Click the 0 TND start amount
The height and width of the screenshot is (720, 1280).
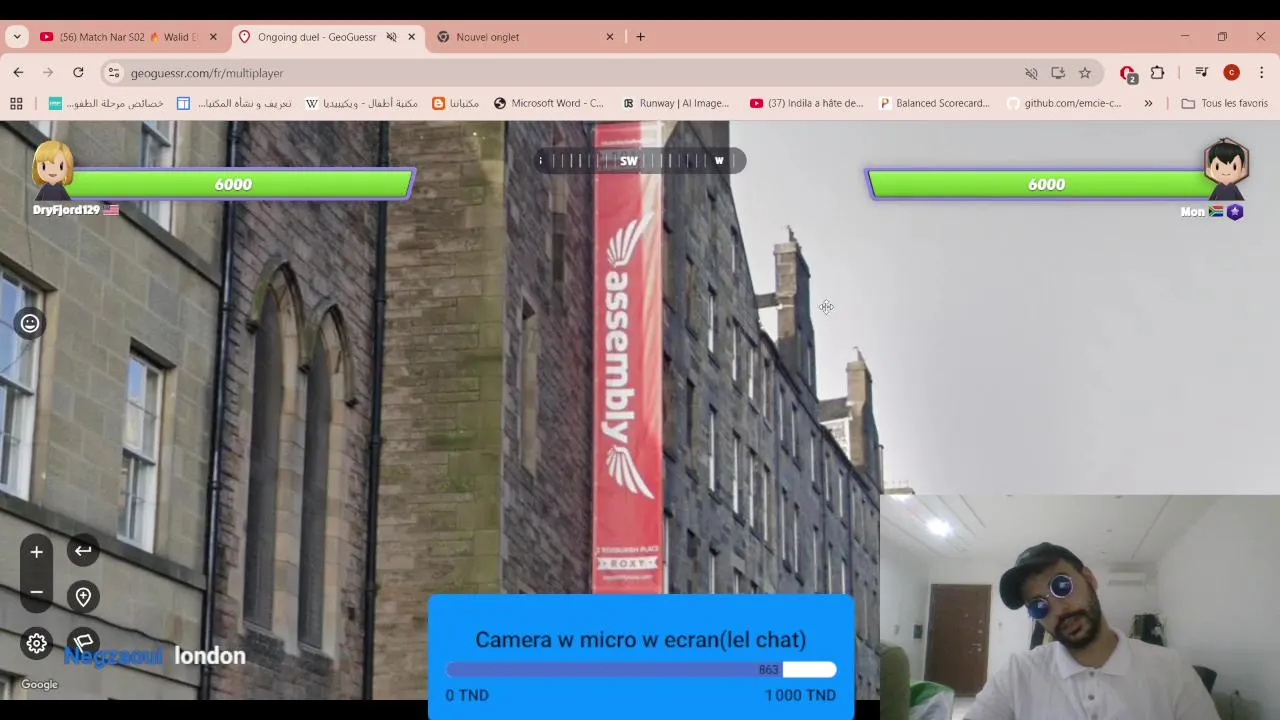pyautogui.click(x=467, y=695)
